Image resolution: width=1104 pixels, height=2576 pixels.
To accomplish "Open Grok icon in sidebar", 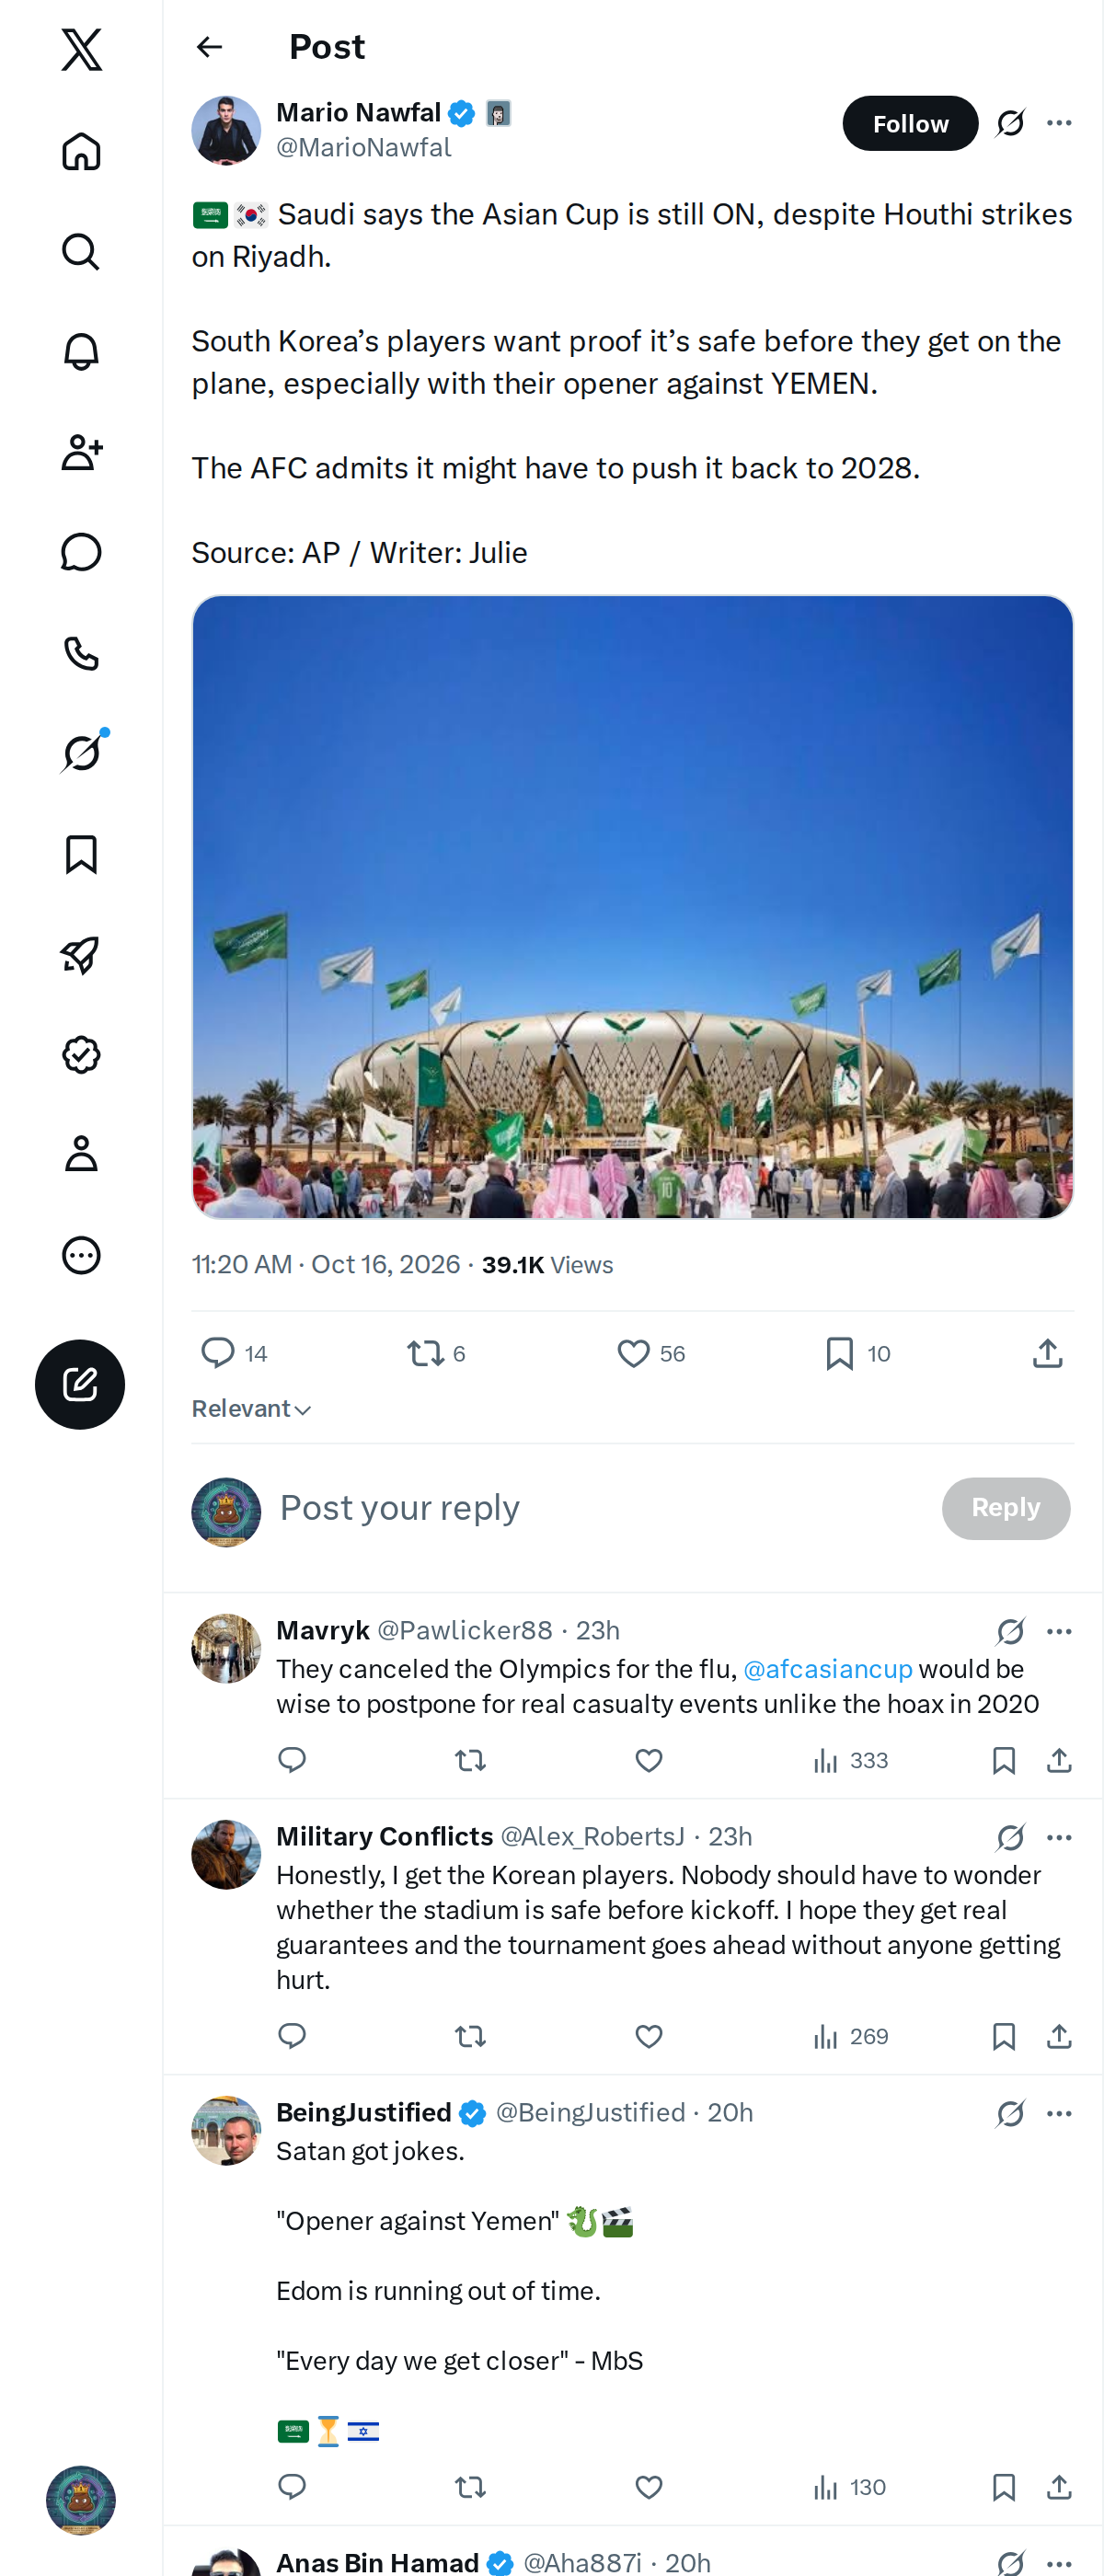I will [81, 753].
